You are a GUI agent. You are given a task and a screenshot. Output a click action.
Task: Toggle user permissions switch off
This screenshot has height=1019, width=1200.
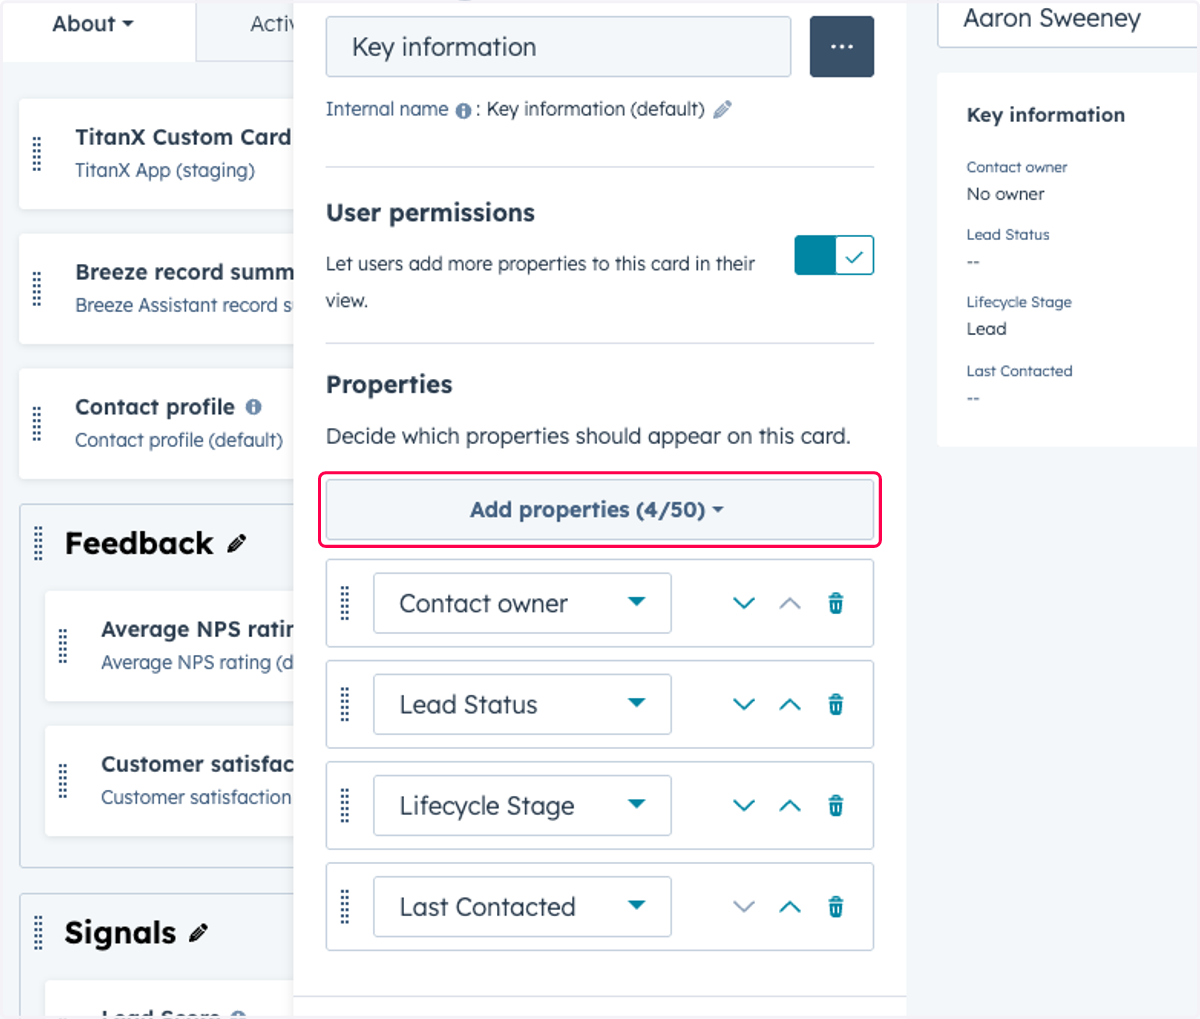click(834, 256)
